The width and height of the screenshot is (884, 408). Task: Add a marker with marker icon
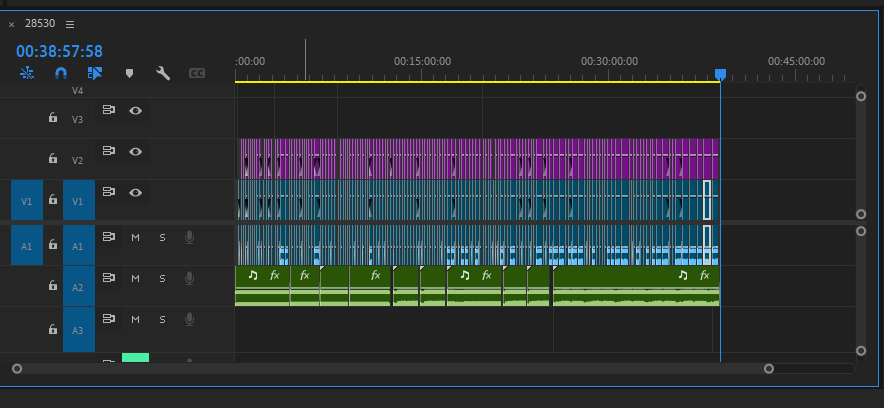click(129, 74)
